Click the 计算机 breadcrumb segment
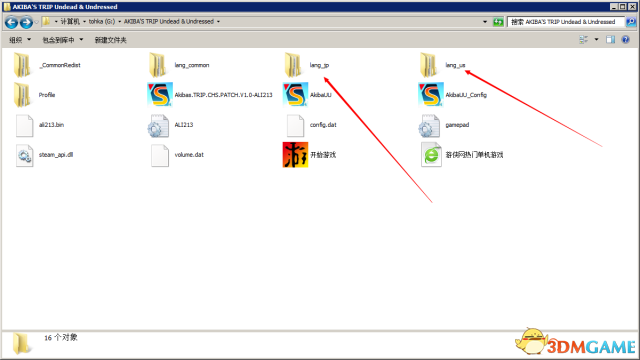 click(70, 21)
